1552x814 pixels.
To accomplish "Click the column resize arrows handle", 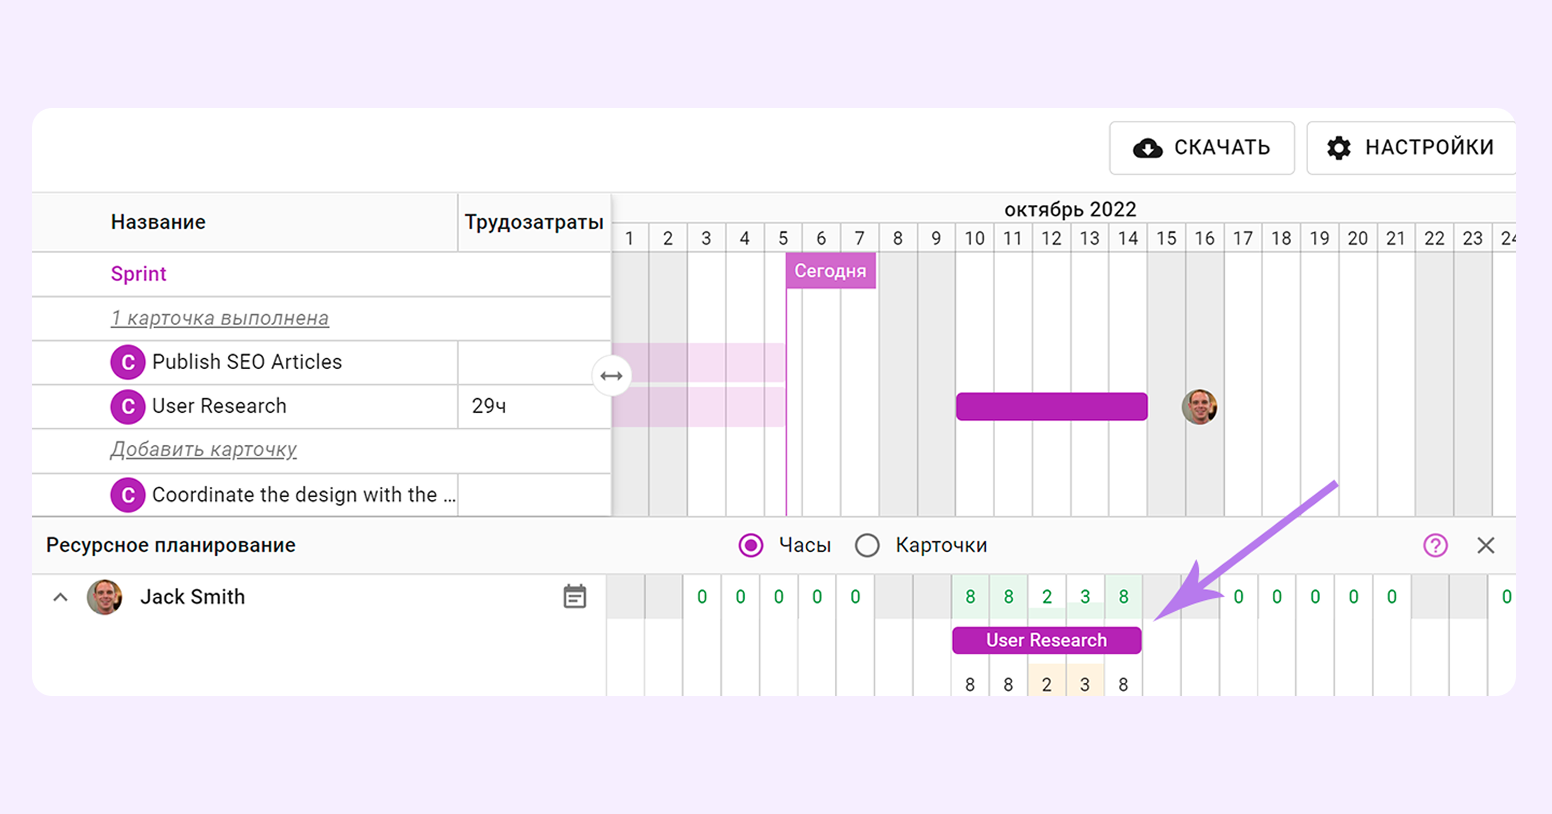I will pos(611,376).
